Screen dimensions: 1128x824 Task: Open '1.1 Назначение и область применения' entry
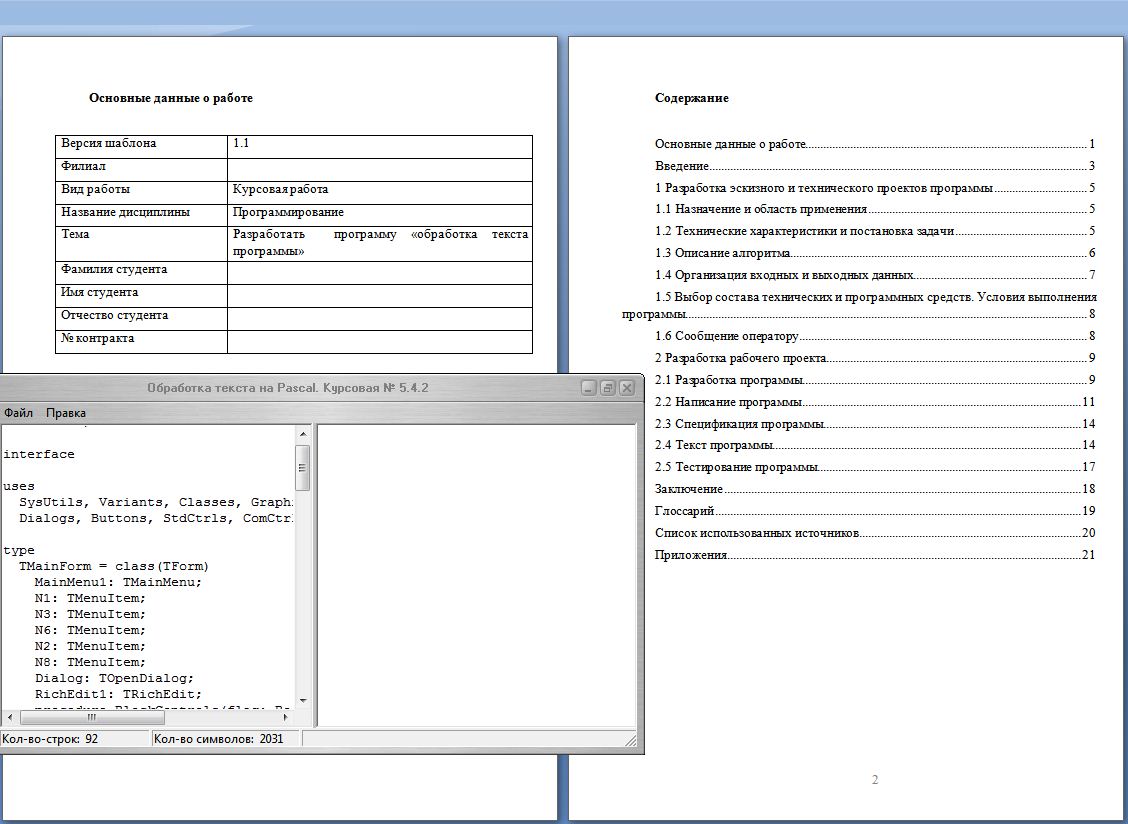pyautogui.click(x=875, y=209)
